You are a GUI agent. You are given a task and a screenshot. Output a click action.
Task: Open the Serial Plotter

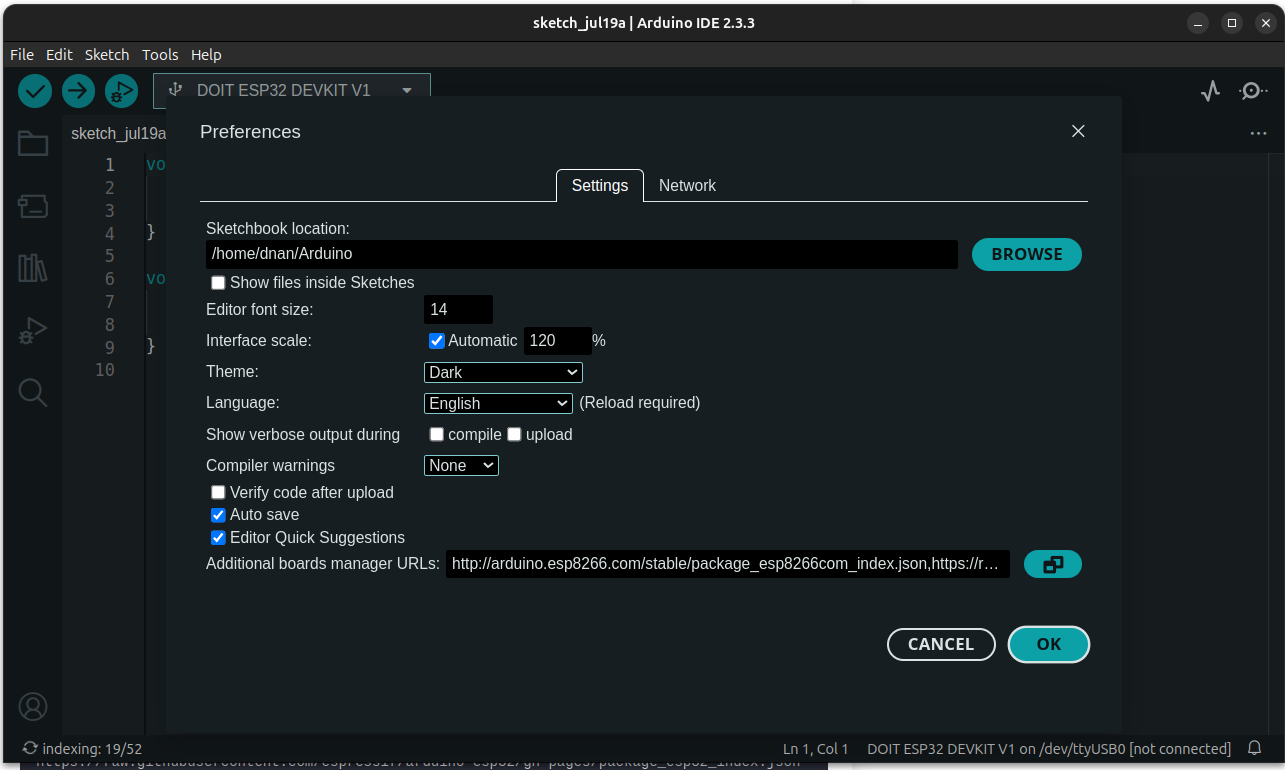[x=1211, y=91]
